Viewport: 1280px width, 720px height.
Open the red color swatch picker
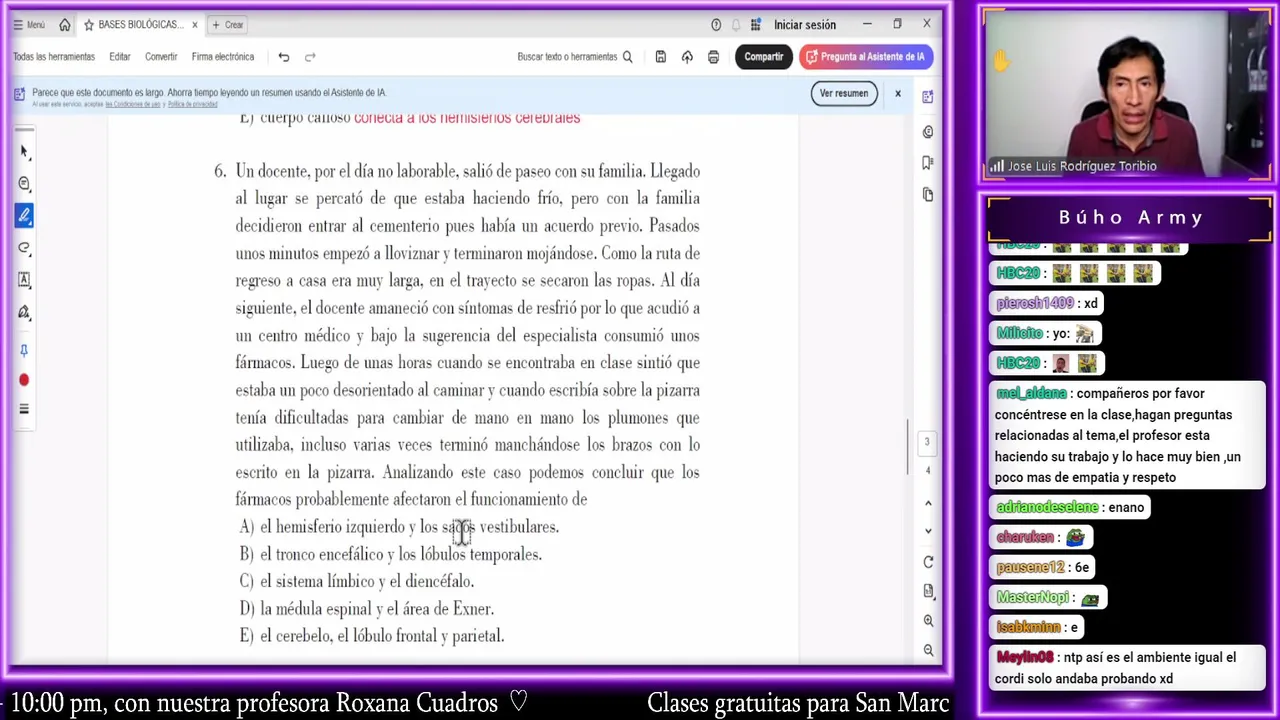(x=24, y=380)
